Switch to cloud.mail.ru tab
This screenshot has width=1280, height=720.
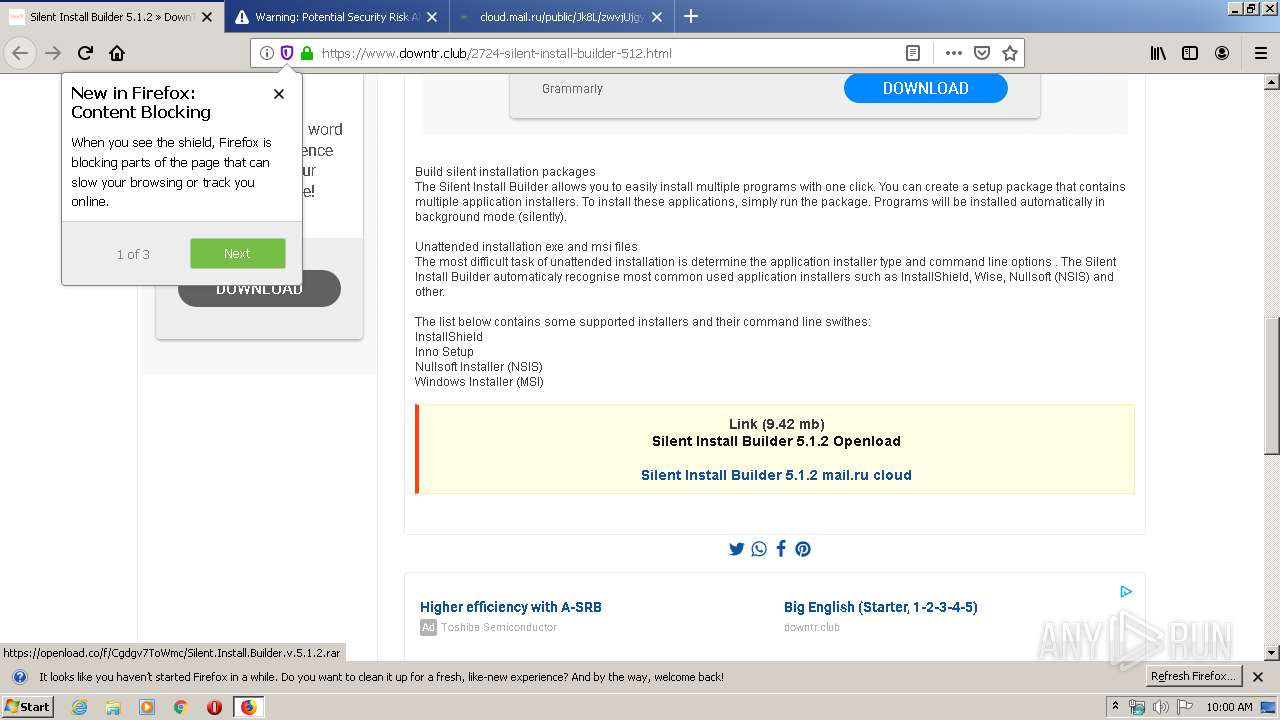[x=560, y=17]
